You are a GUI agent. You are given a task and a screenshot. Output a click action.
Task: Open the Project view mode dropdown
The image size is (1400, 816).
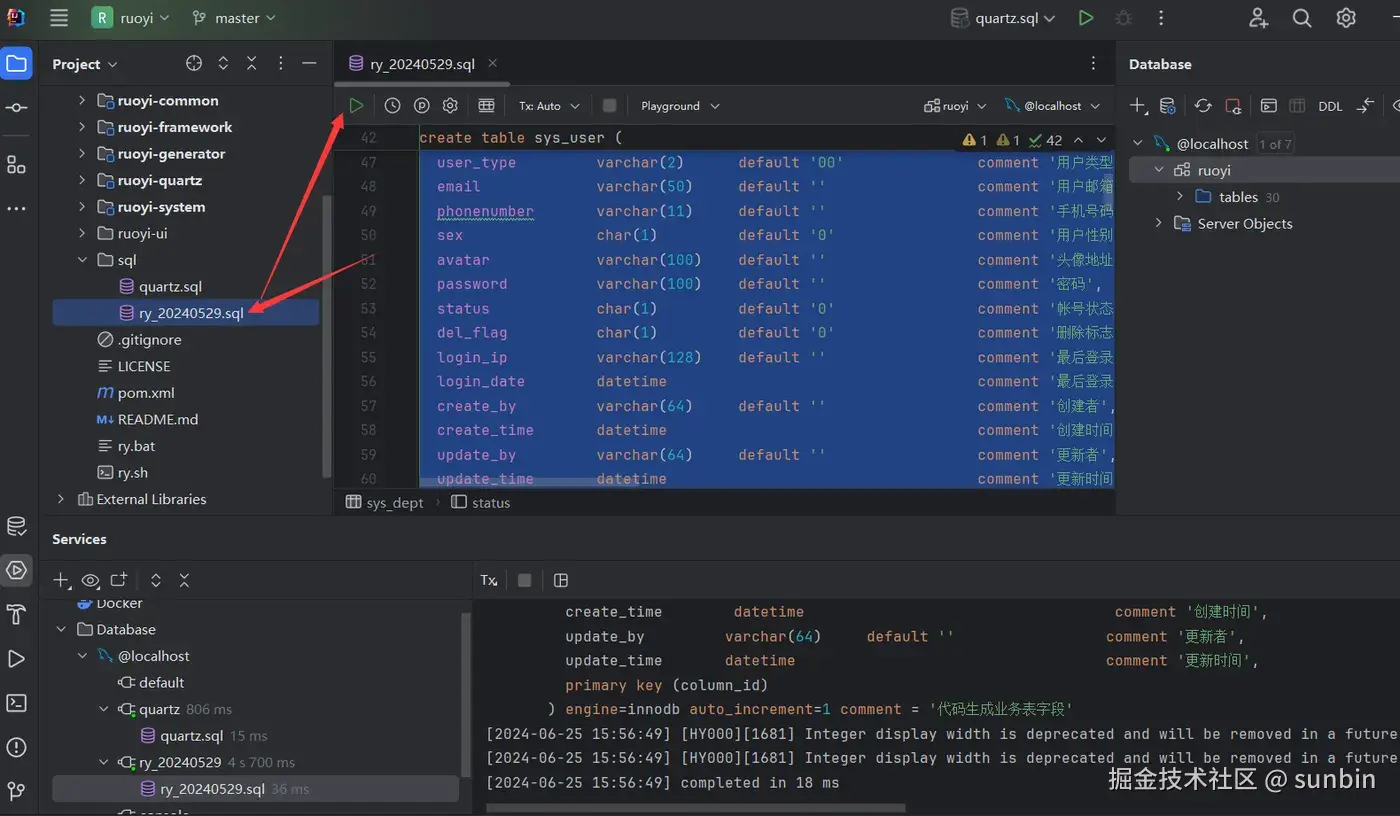coord(85,64)
